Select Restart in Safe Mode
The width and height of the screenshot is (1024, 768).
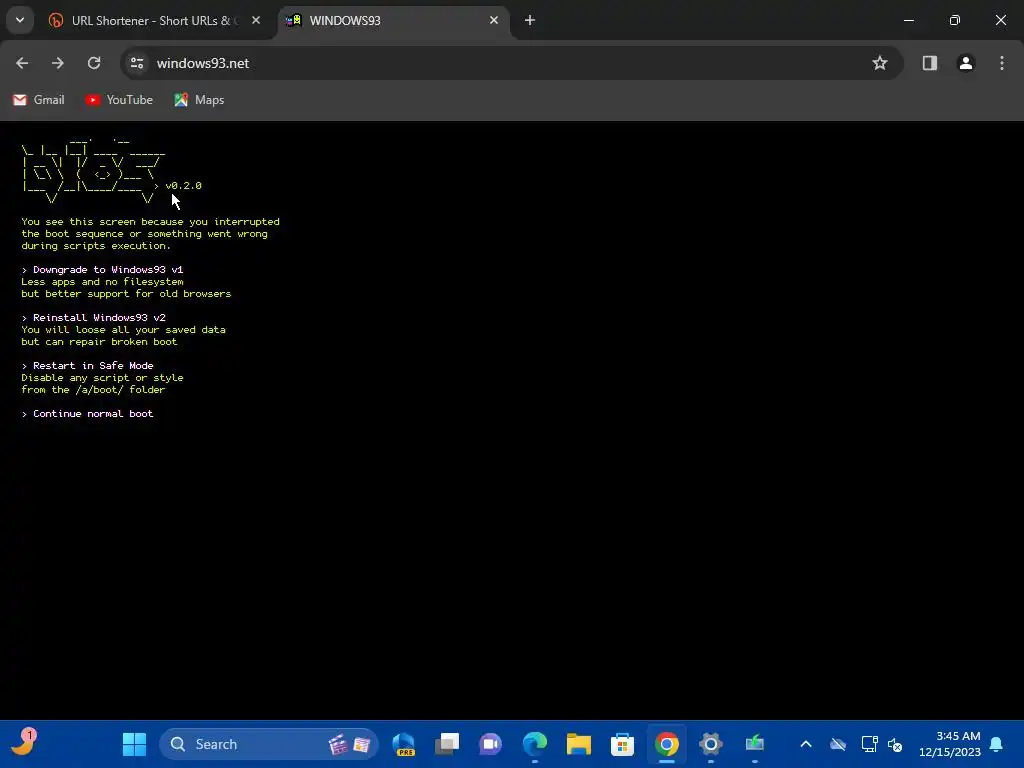click(93, 366)
